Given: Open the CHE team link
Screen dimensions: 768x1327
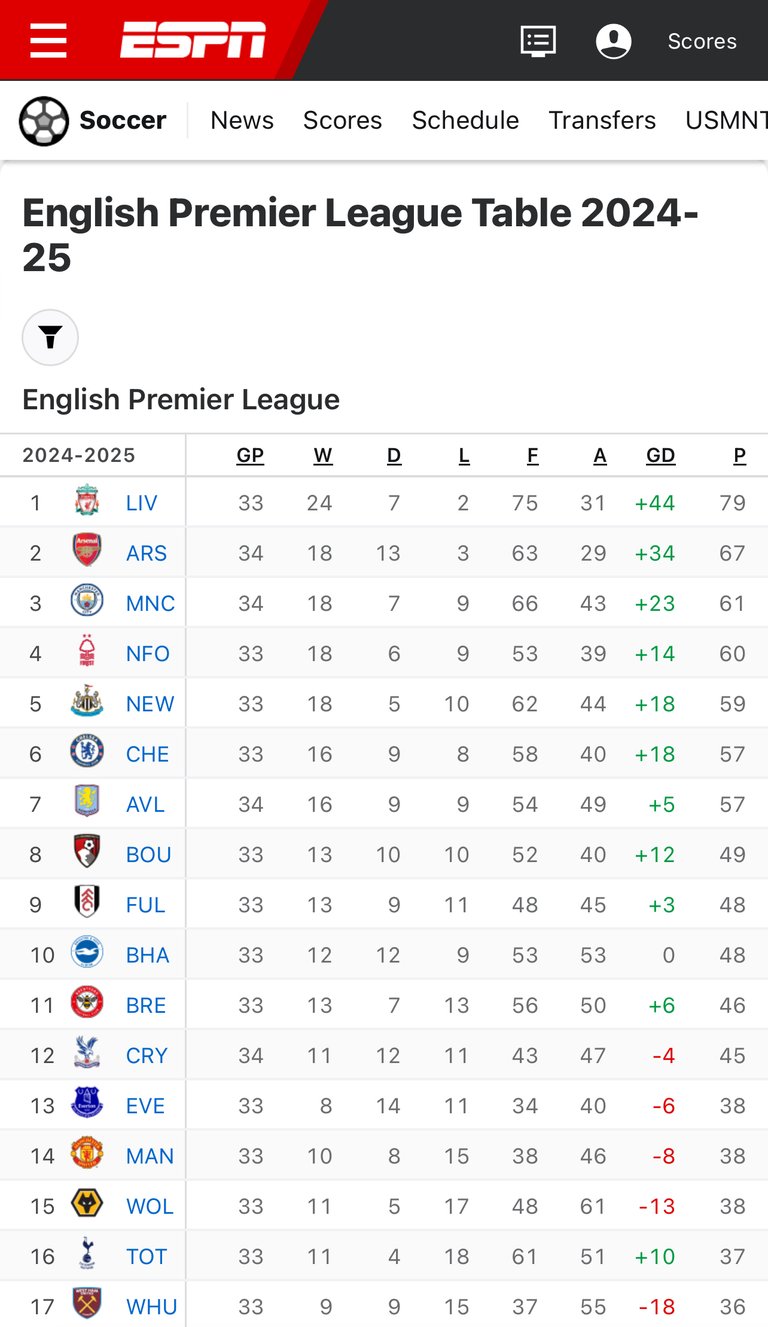Looking at the screenshot, I should coord(147,754).
